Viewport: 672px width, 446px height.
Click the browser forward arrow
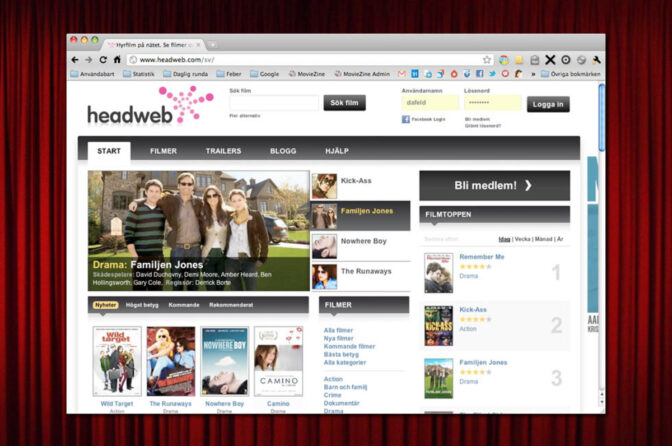pyautogui.click(x=89, y=60)
